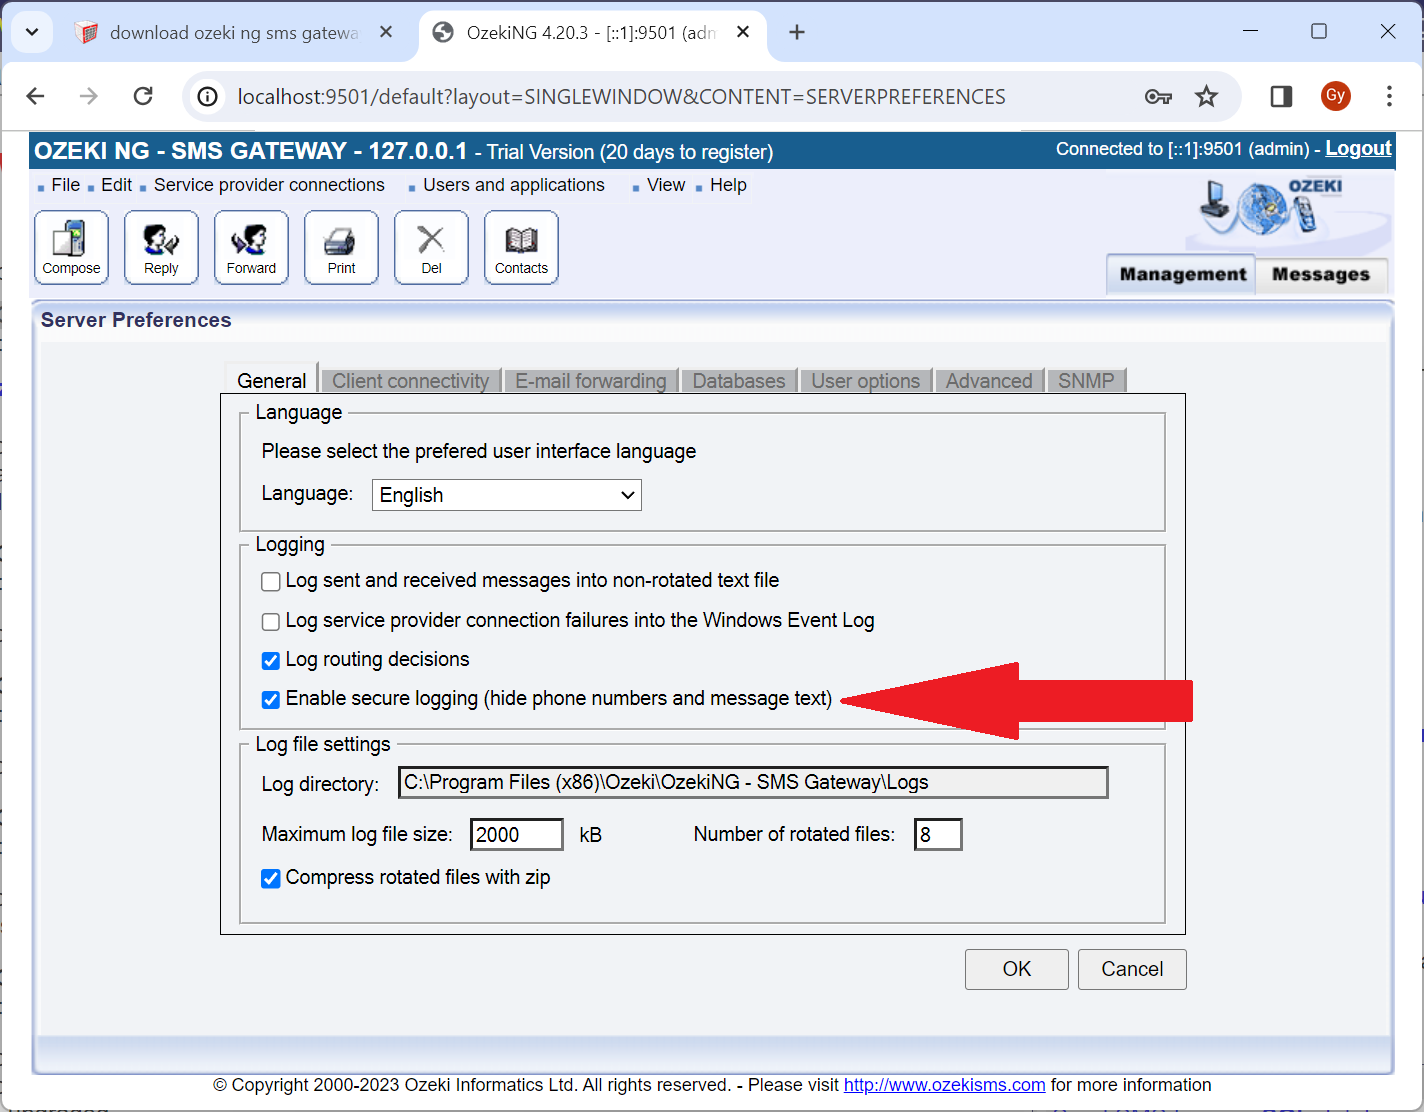
Task: Click the Del toolbar icon
Action: coord(431,247)
